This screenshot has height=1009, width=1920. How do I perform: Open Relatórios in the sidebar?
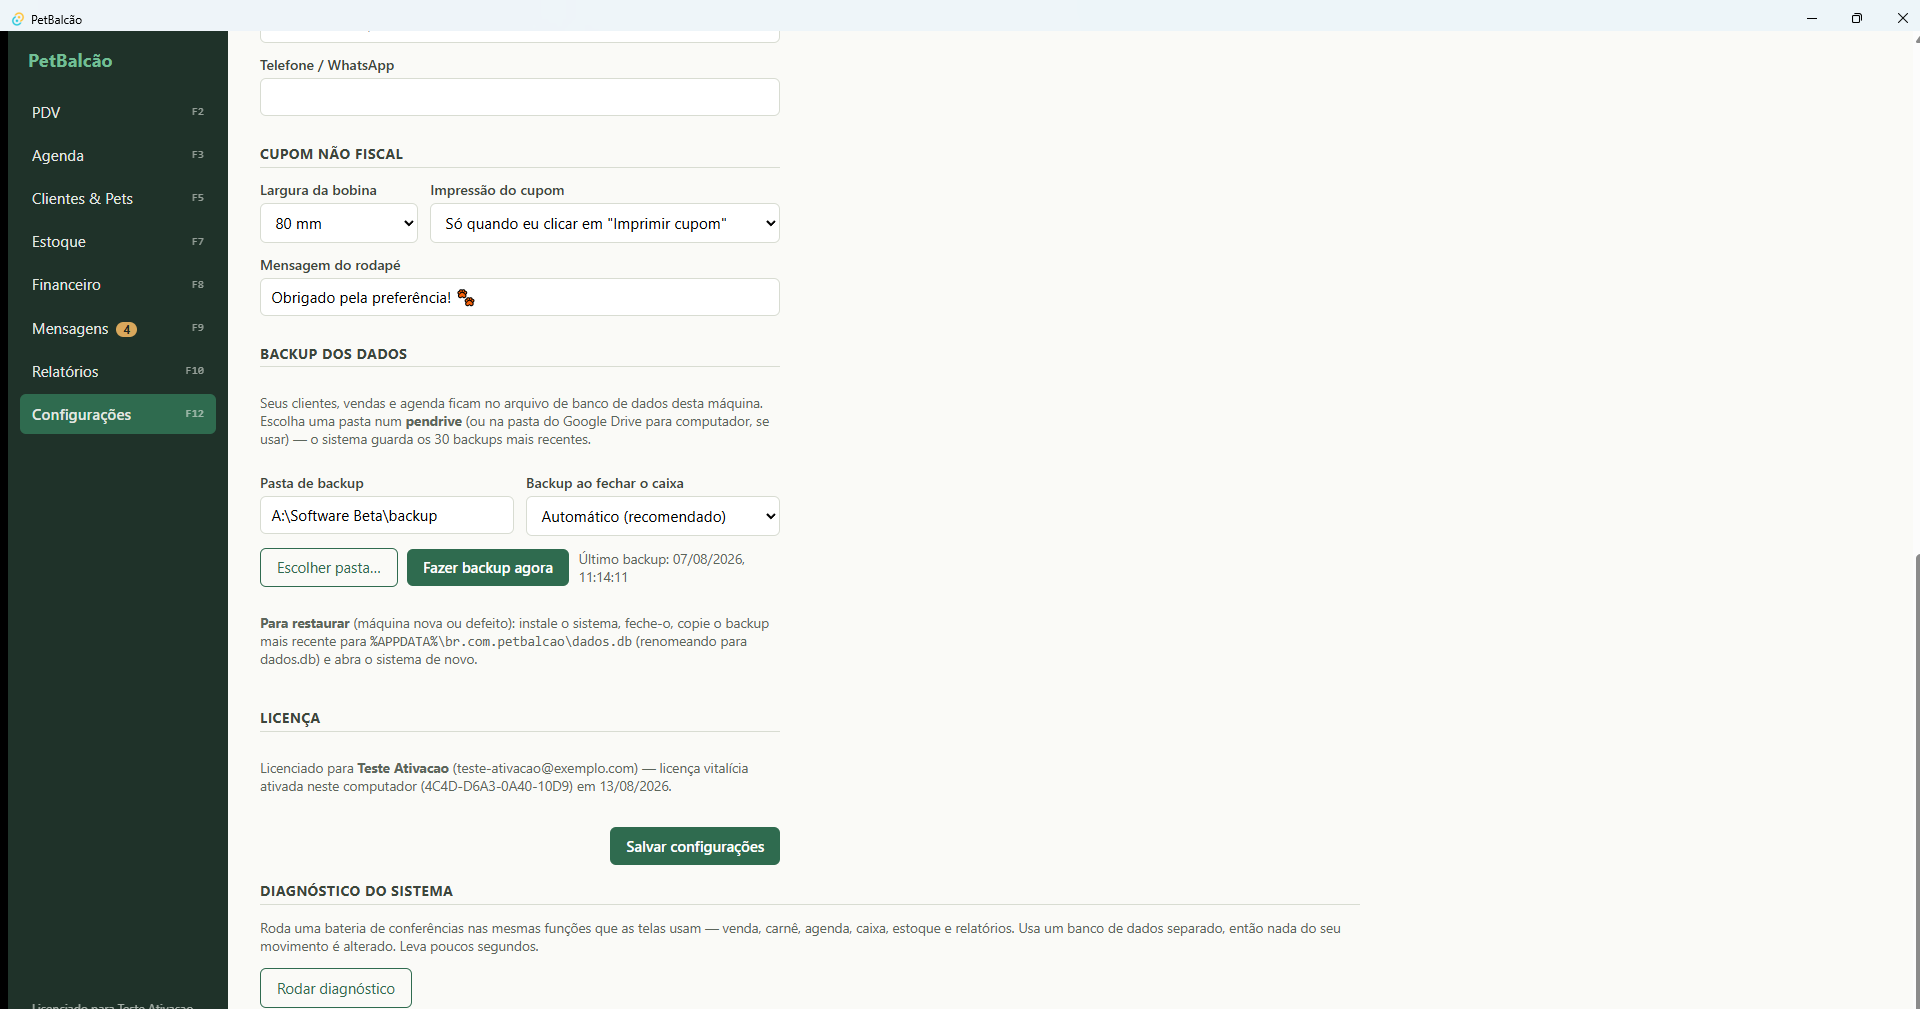click(x=118, y=371)
